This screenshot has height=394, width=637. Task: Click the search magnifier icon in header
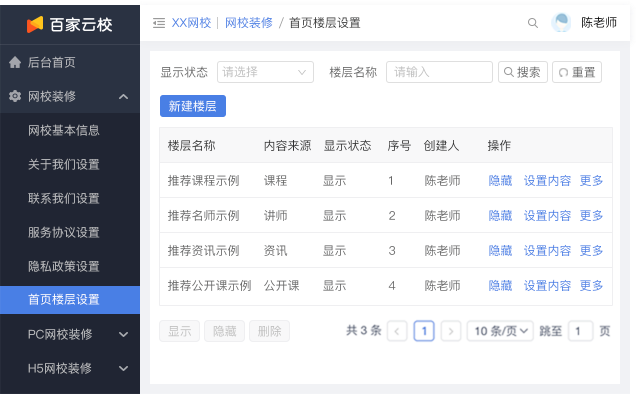tap(533, 23)
